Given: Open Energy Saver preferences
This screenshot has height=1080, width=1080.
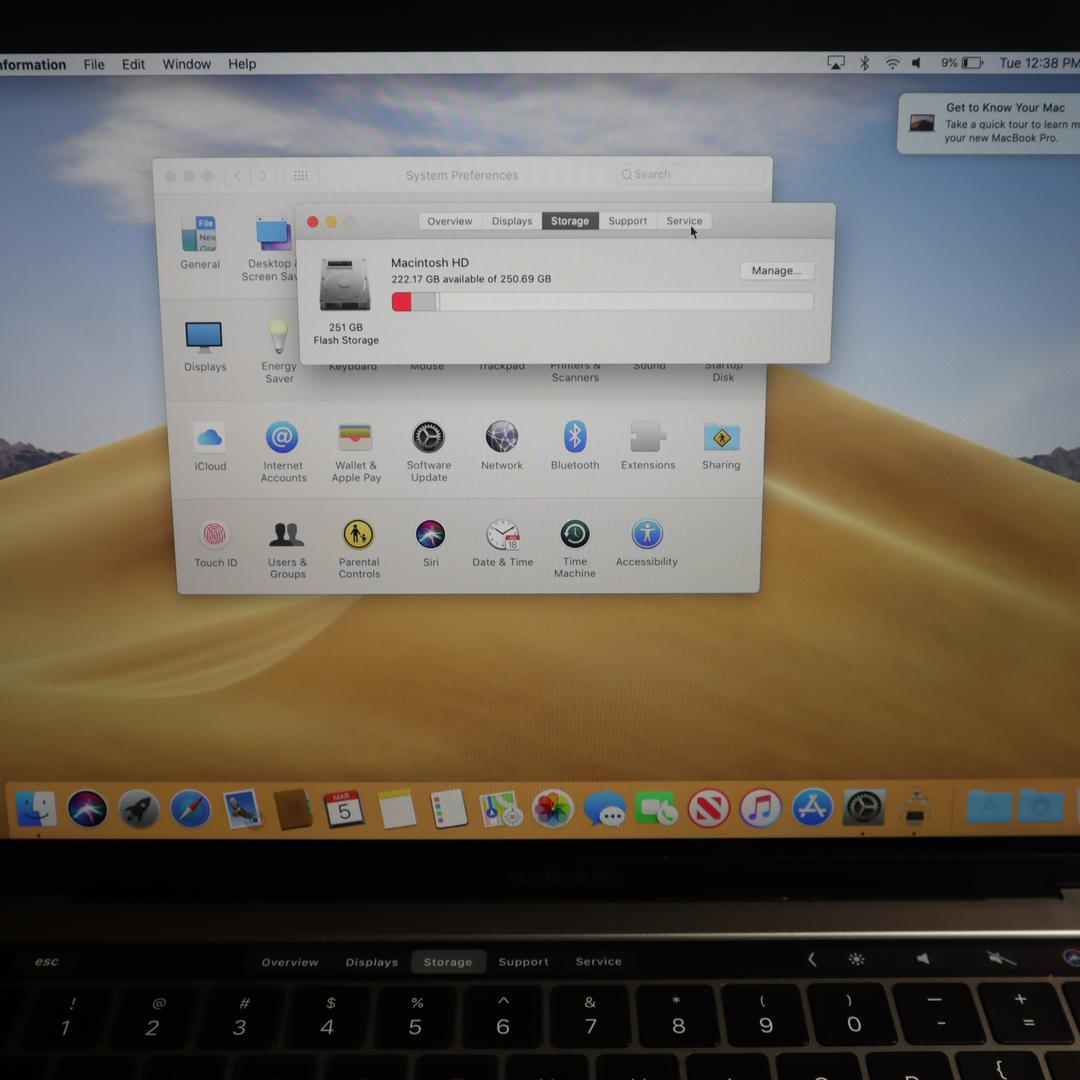Looking at the screenshot, I should (x=278, y=338).
